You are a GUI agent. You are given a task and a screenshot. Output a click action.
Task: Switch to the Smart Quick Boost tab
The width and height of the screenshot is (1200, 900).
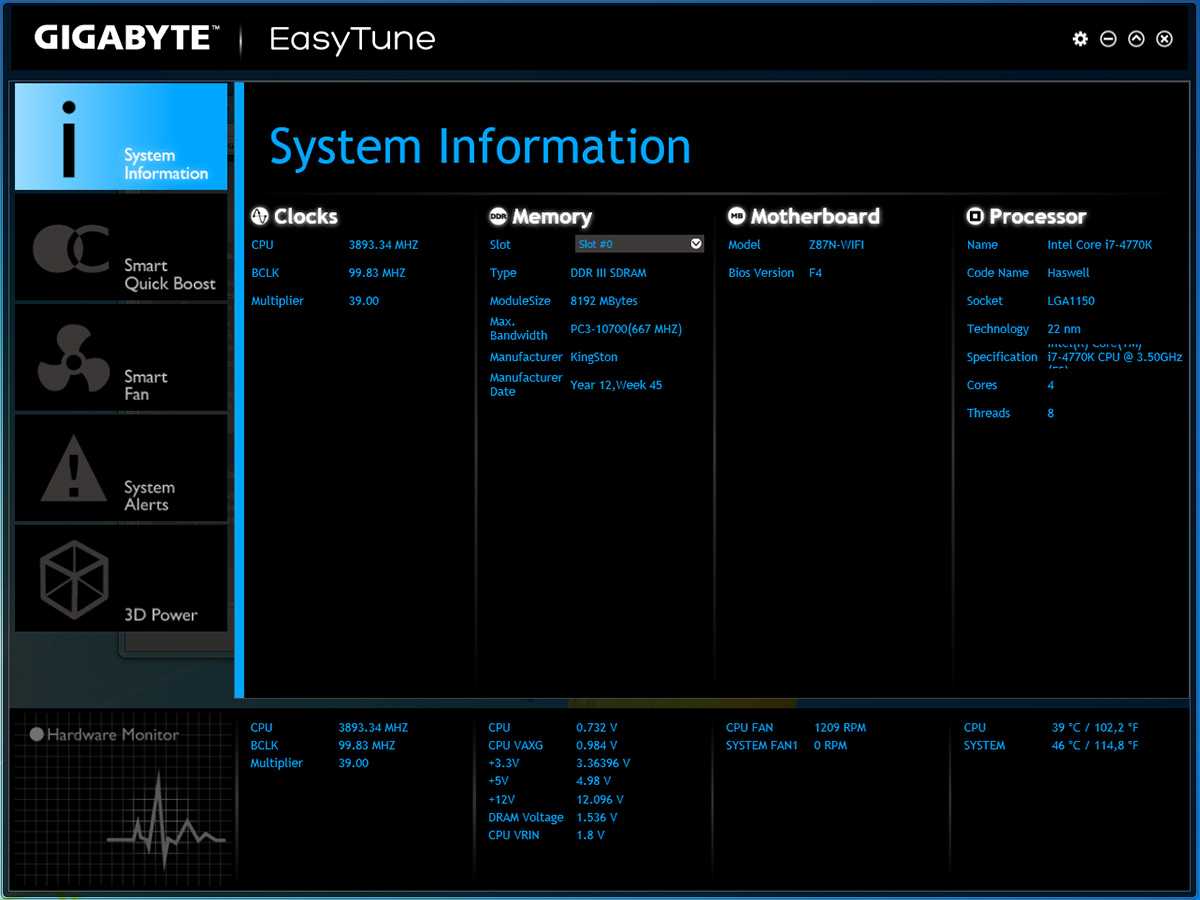pos(121,248)
